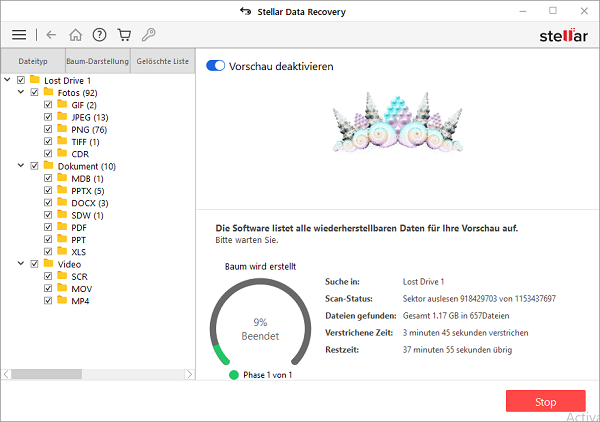Minimize the Stellar Data Recovery window
The image size is (600, 422).
pyautogui.click(x=523, y=11)
